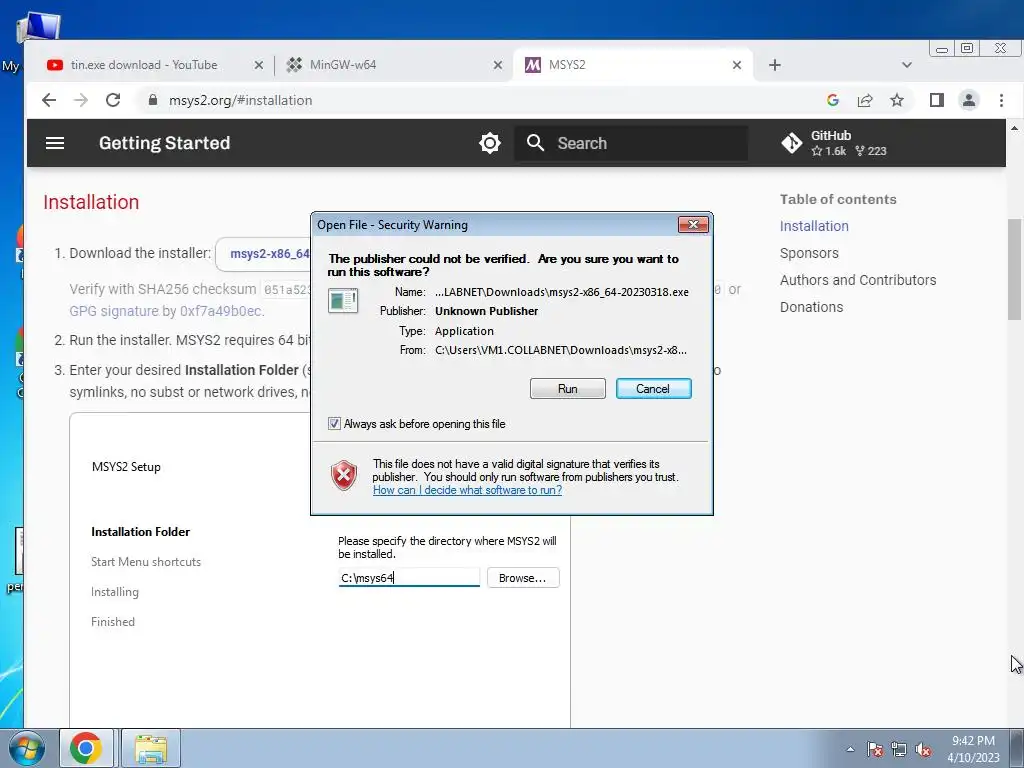Click the file name msys2-x86_64-20230318.exe
The image size is (1024, 768).
pos(562,292)
